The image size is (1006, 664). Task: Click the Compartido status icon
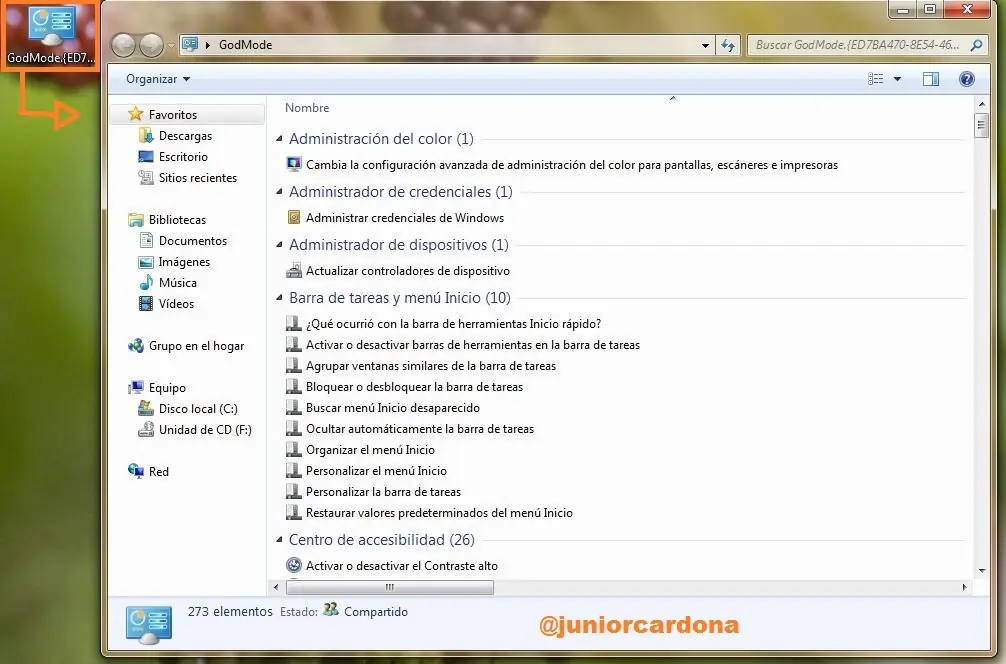click(330, 609)
